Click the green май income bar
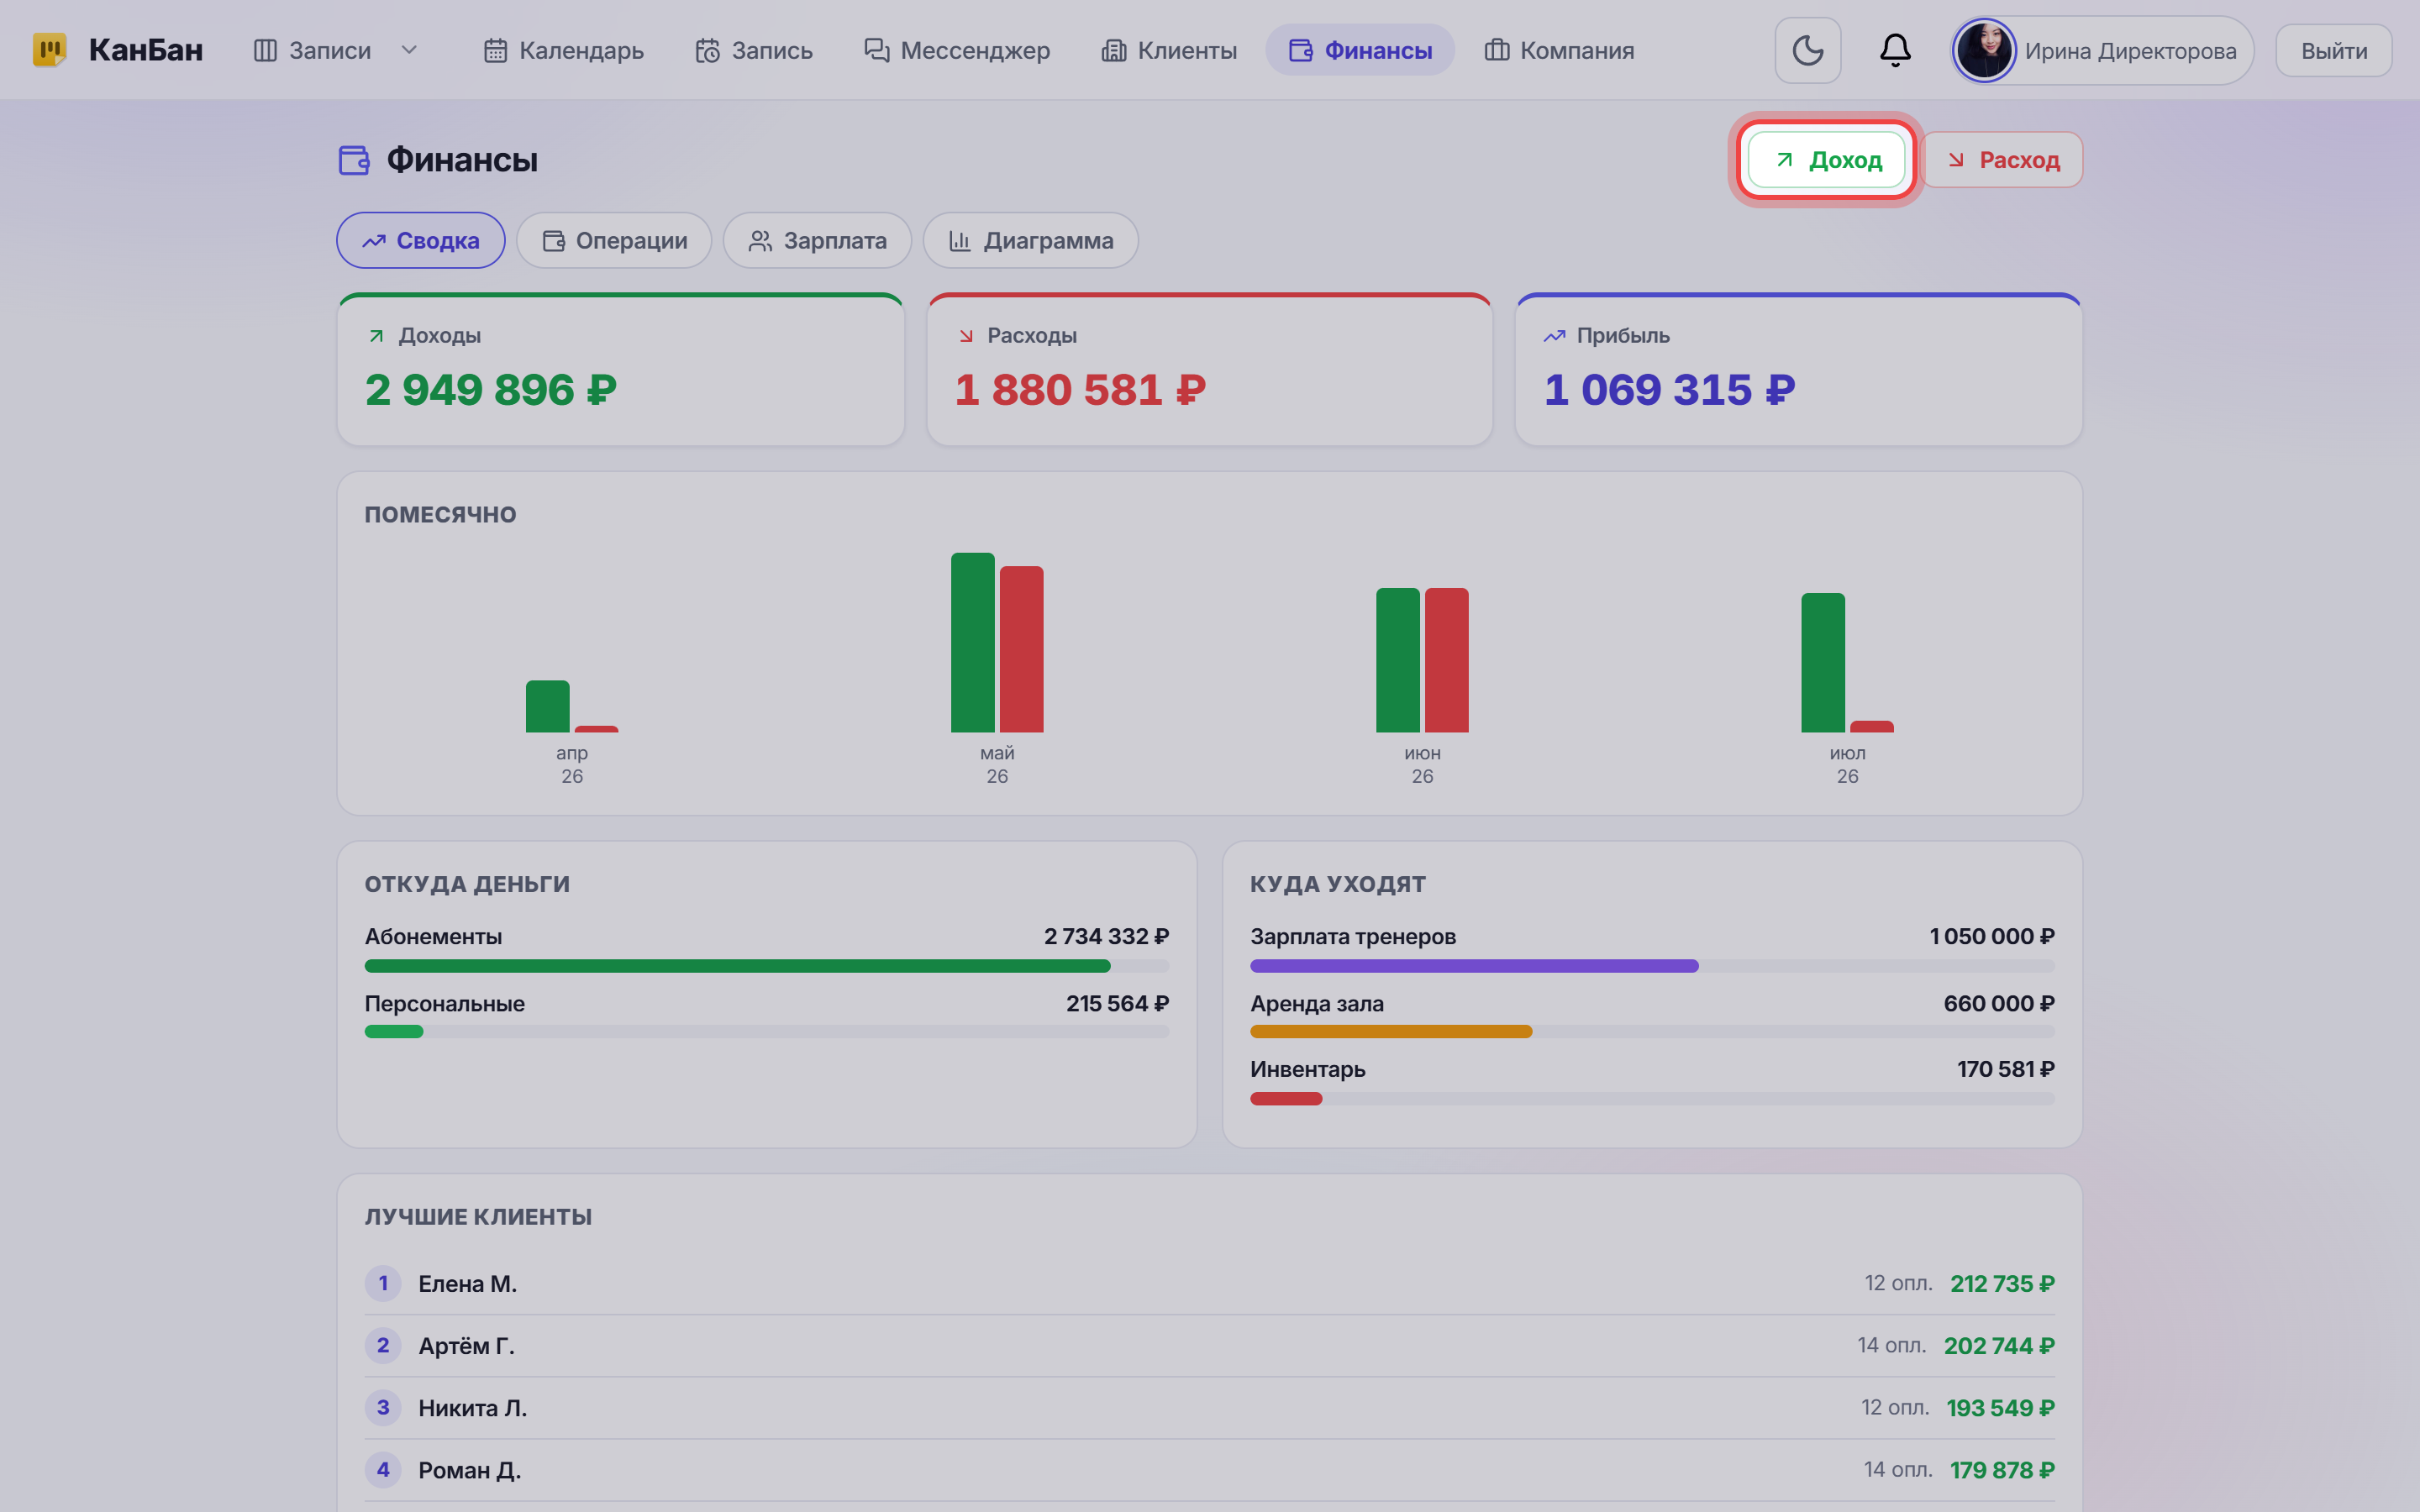Screen dimensions: 2420x1512 pyautogui.click(x=972, y=642)
